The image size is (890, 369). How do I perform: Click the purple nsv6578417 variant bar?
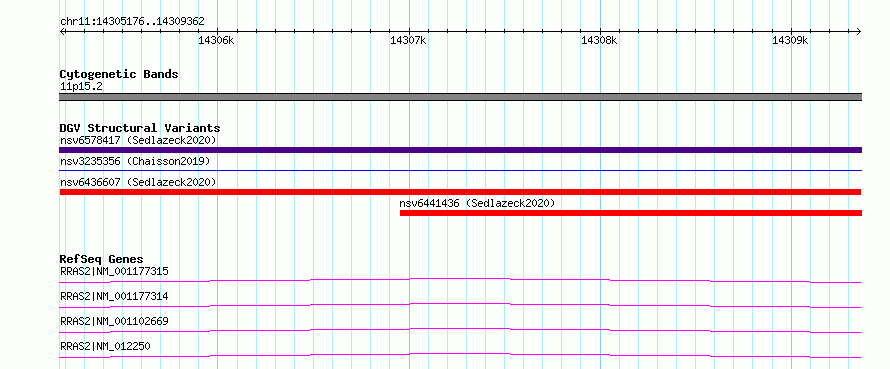point(460,150)
